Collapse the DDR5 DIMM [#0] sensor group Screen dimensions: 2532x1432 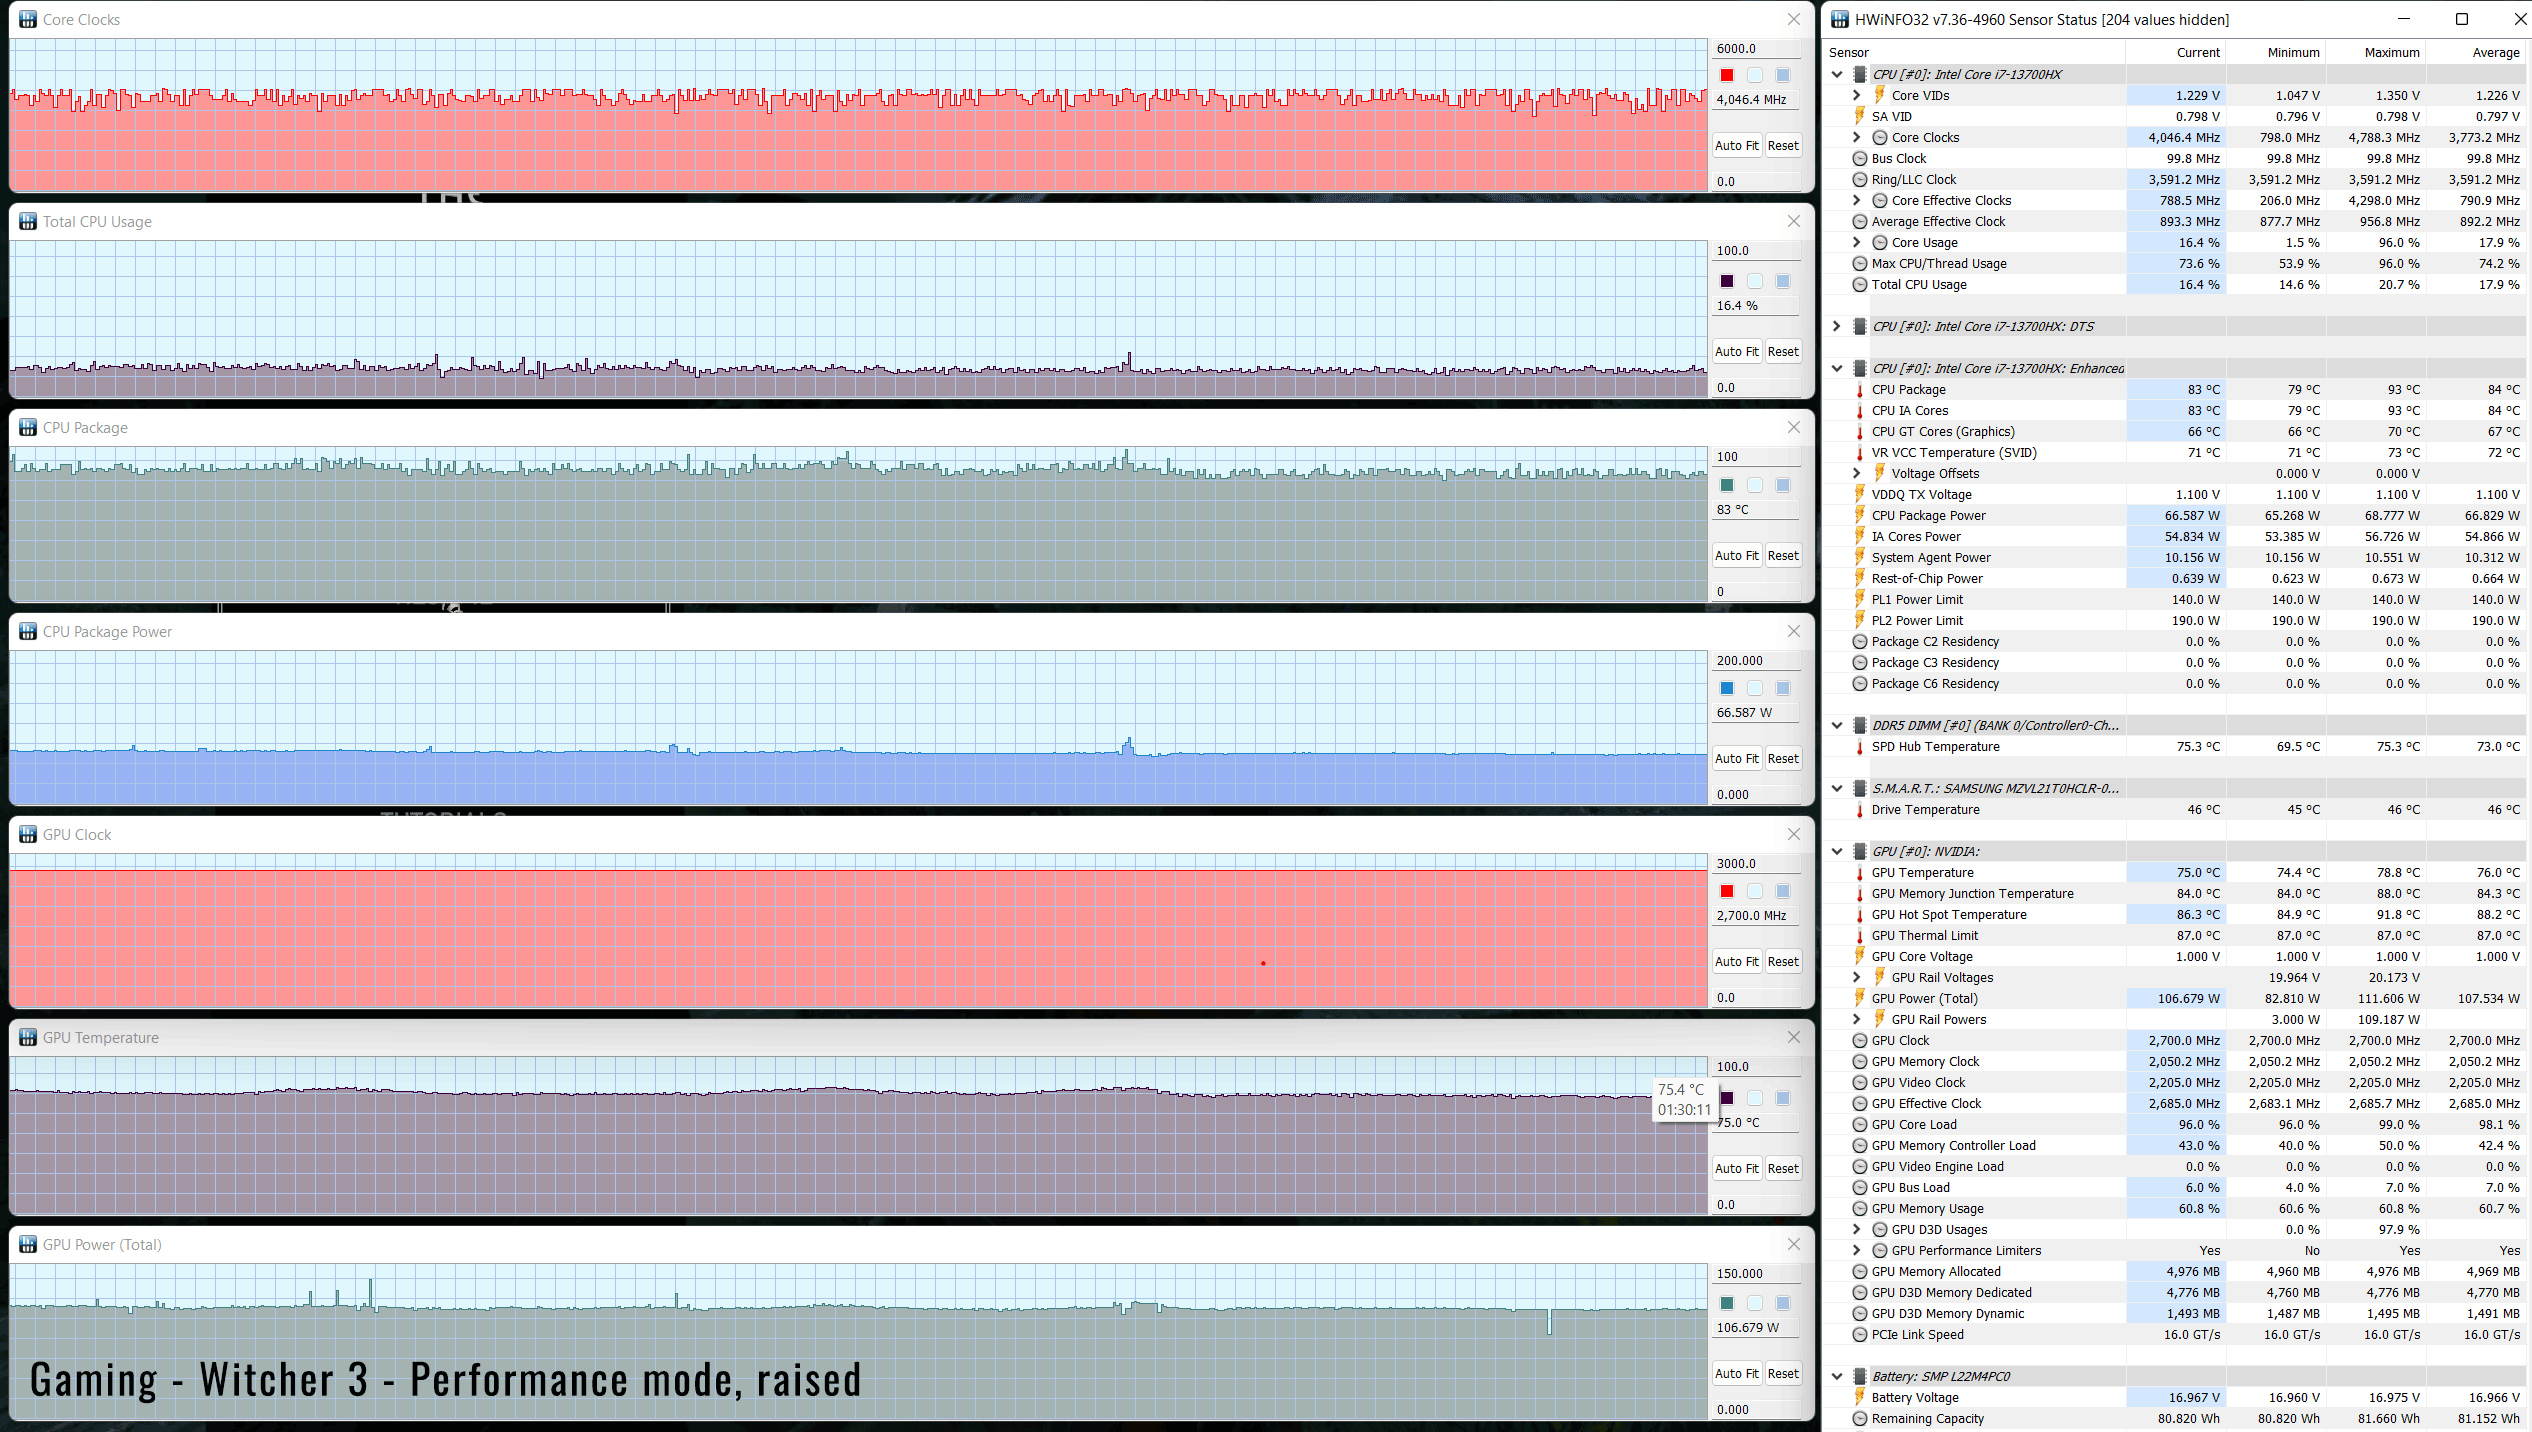[x=1837, y=725]
